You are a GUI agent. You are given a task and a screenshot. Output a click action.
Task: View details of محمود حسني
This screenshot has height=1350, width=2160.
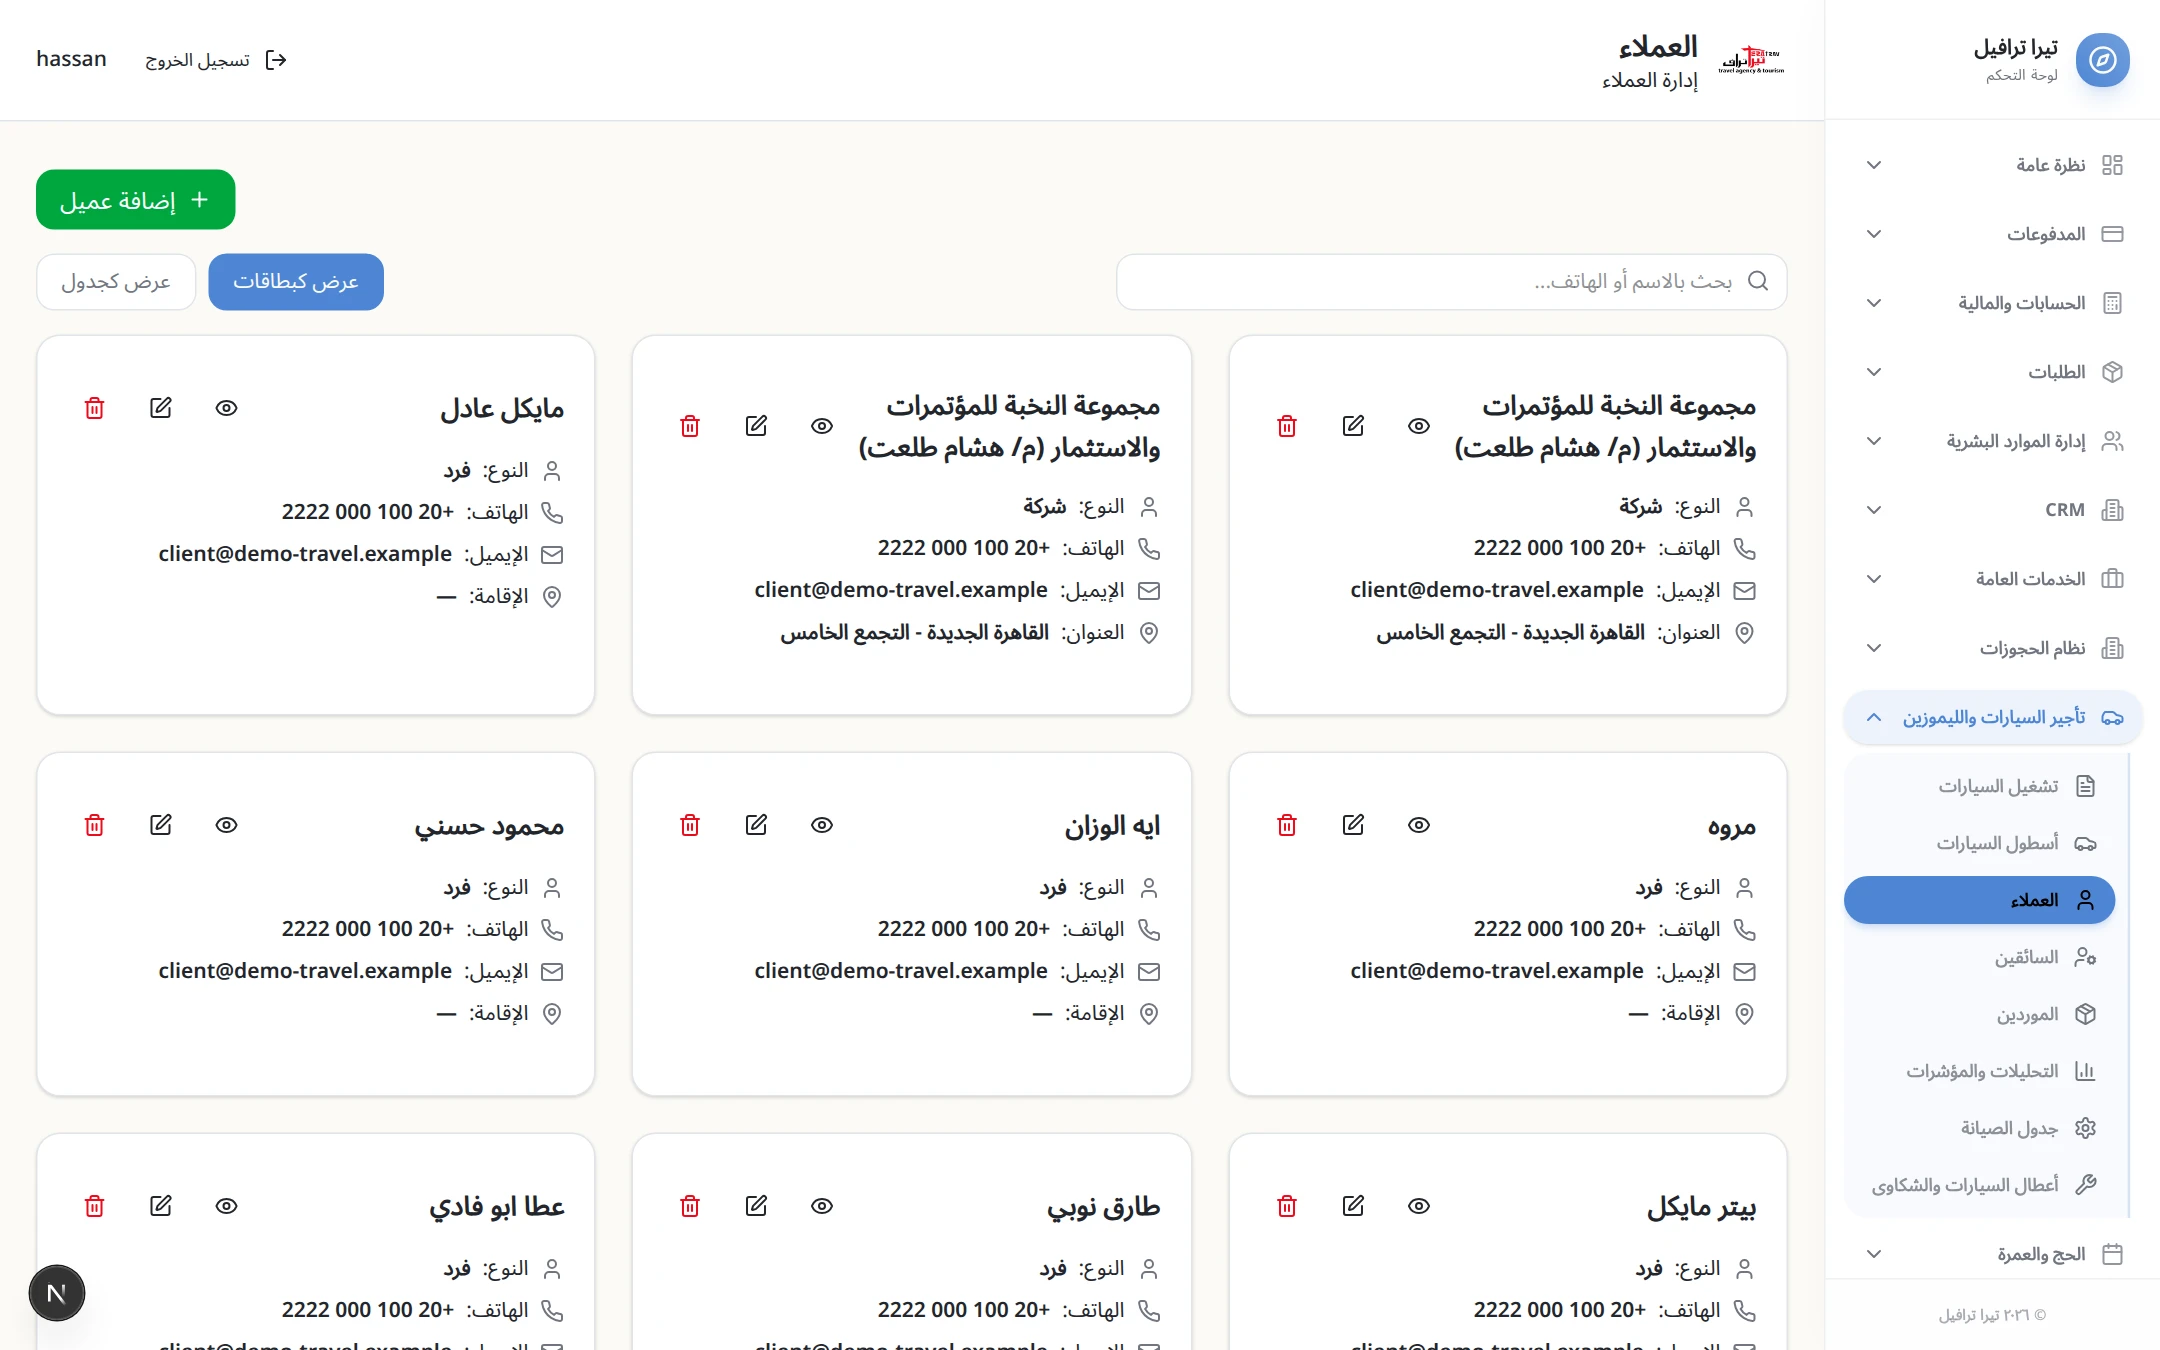(226, 825)
